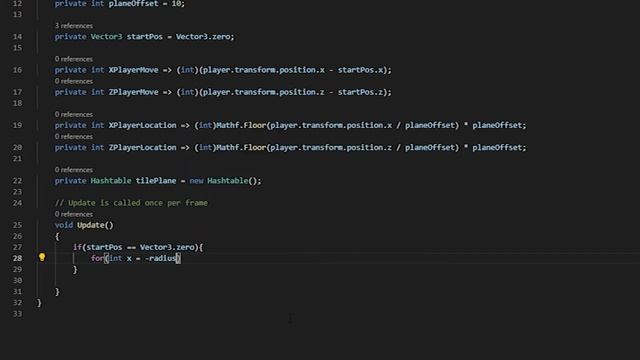Click 'if(startPos == Vector3.zero){' on line 27
The width and height of the screenshot is (640, 360).
click(138, 247)
